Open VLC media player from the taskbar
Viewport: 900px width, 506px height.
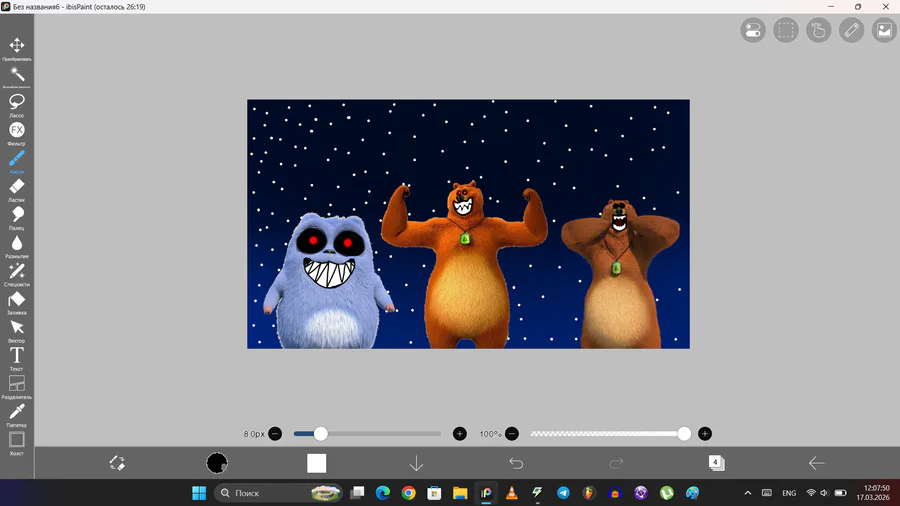[512, 493]
